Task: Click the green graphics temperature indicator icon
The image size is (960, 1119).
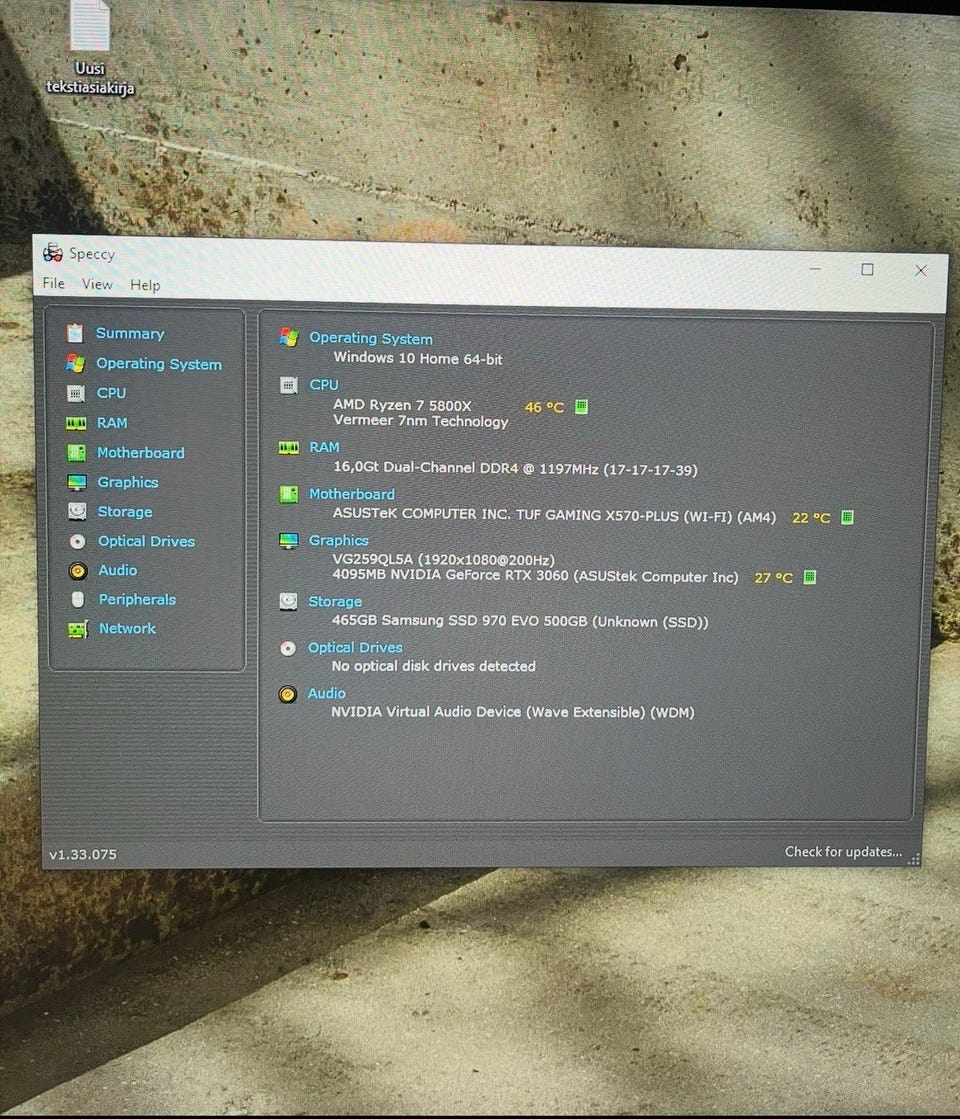Action: (809, 577)
